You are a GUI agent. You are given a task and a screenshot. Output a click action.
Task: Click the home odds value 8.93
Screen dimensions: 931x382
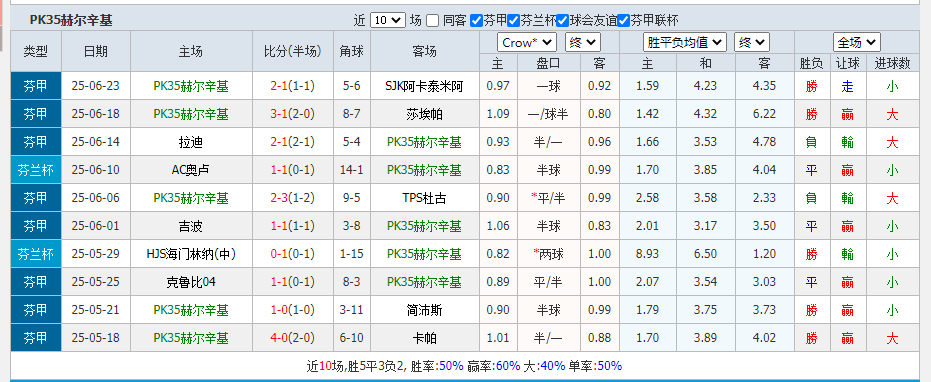click(647, 254)
